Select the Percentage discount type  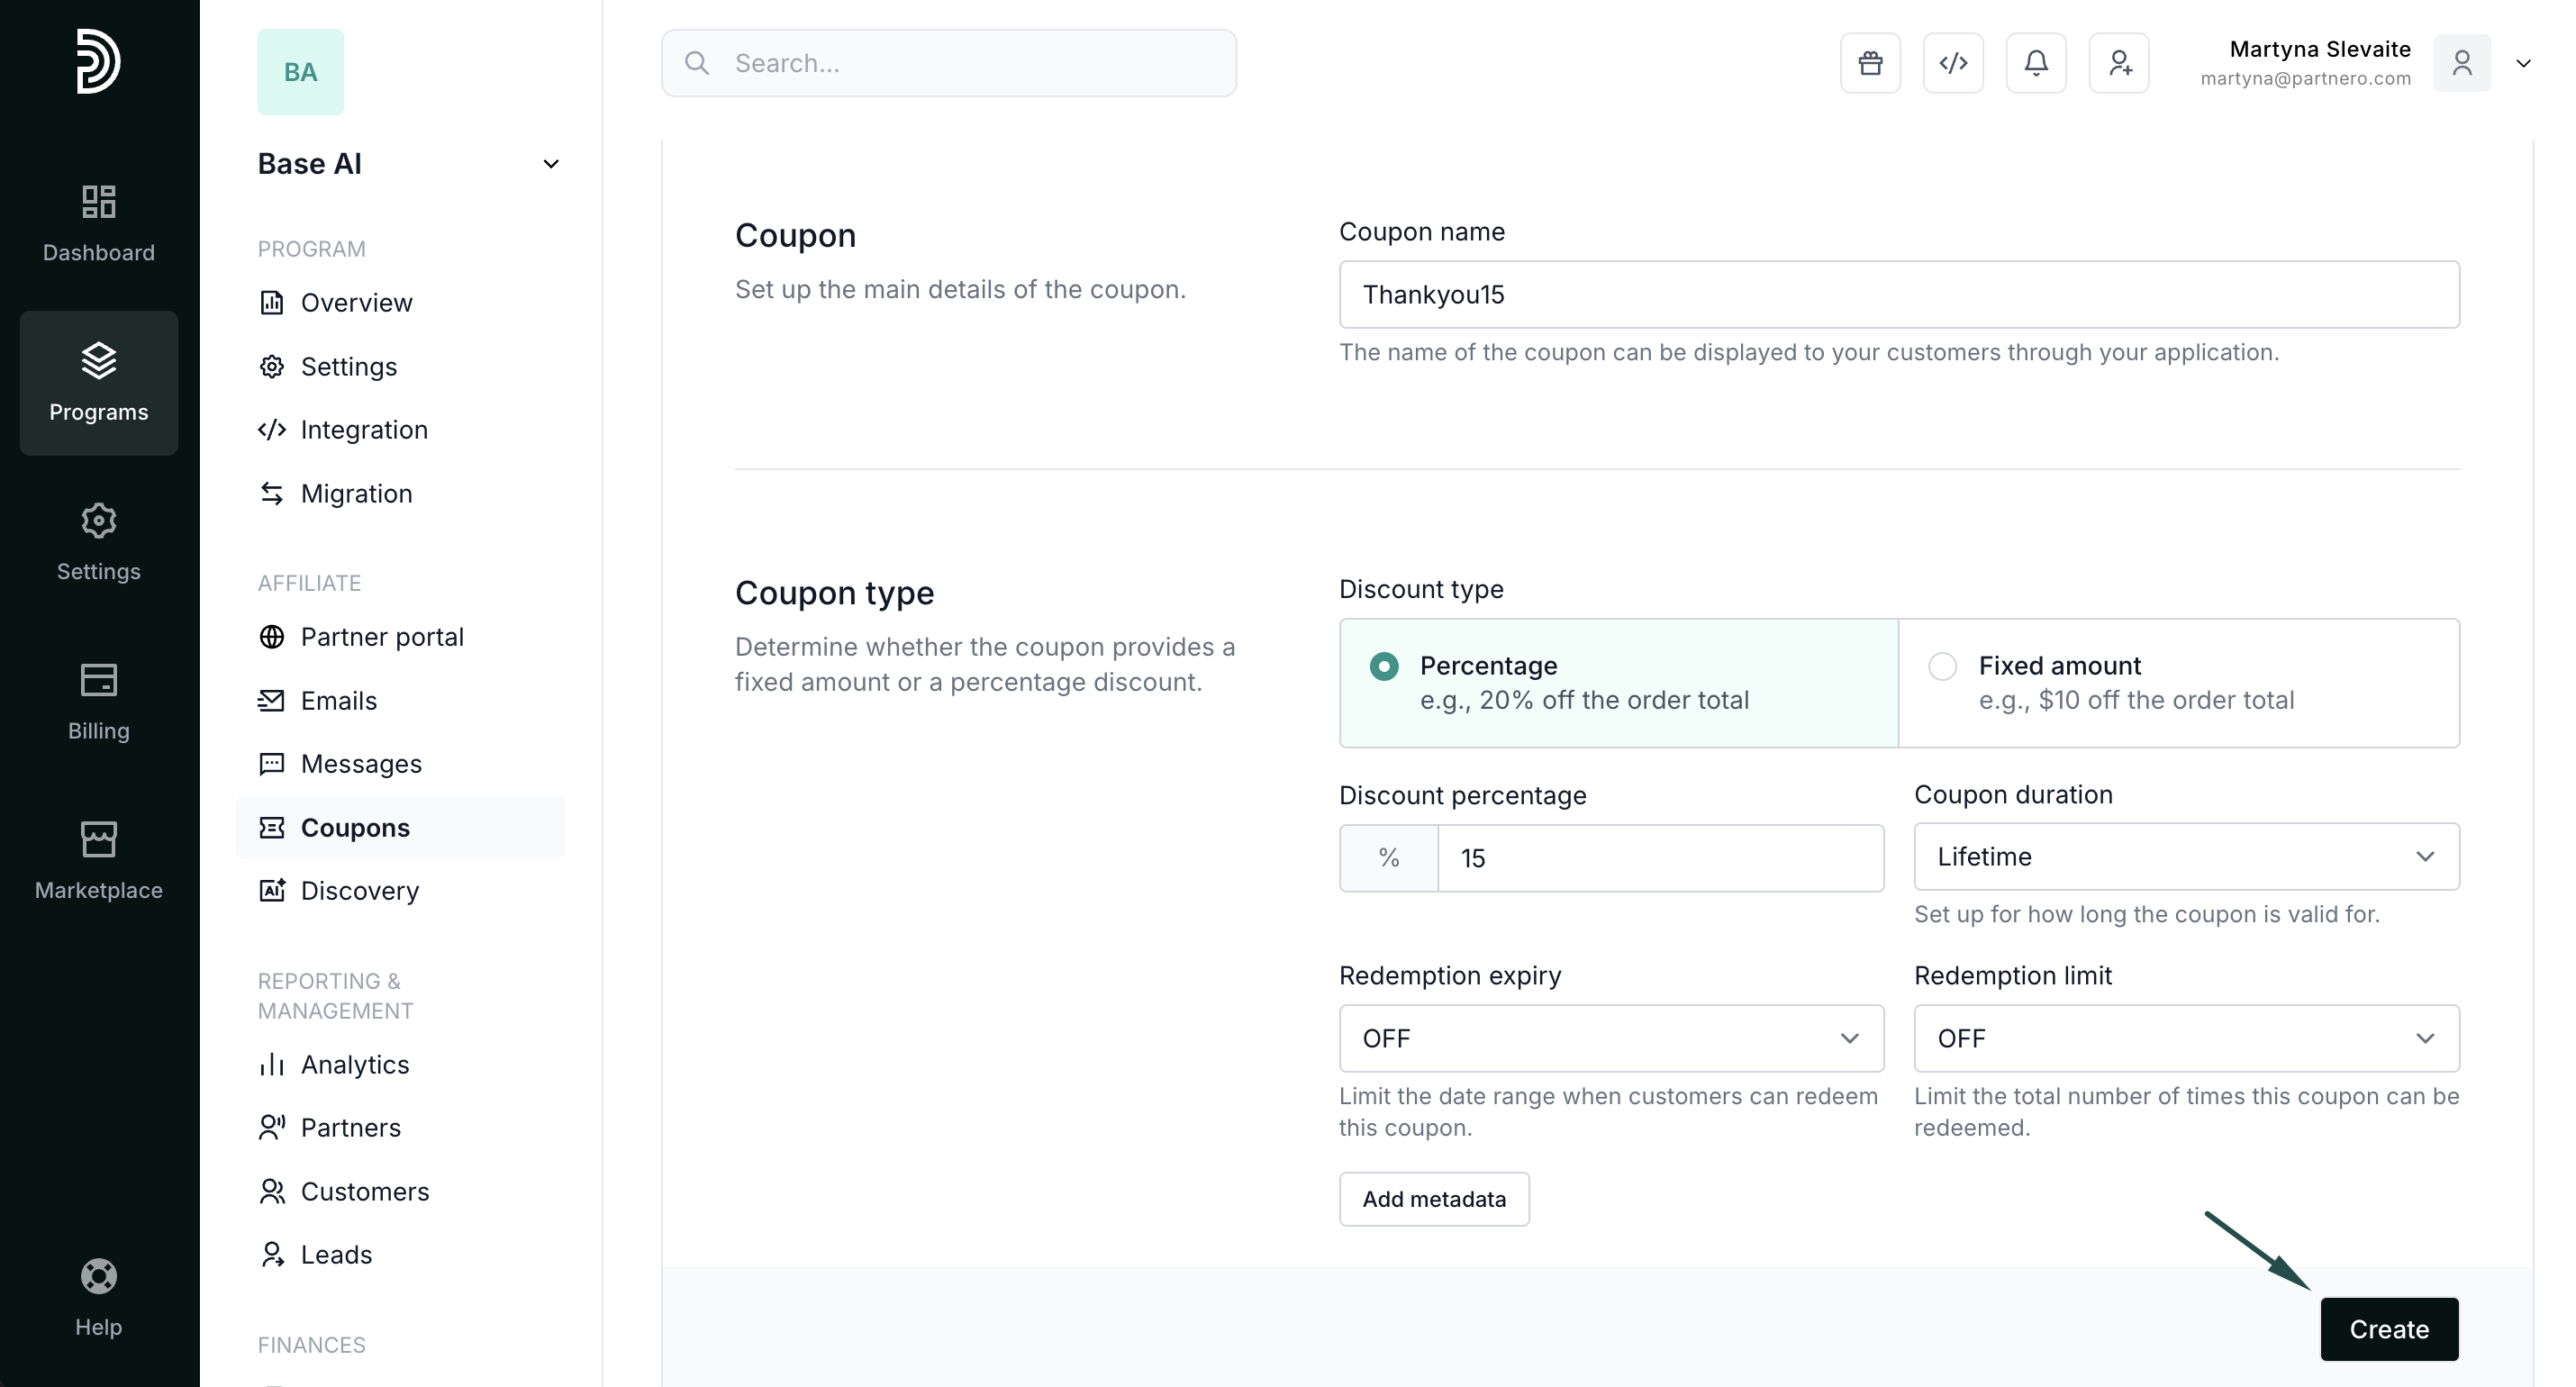point(1384,666)
